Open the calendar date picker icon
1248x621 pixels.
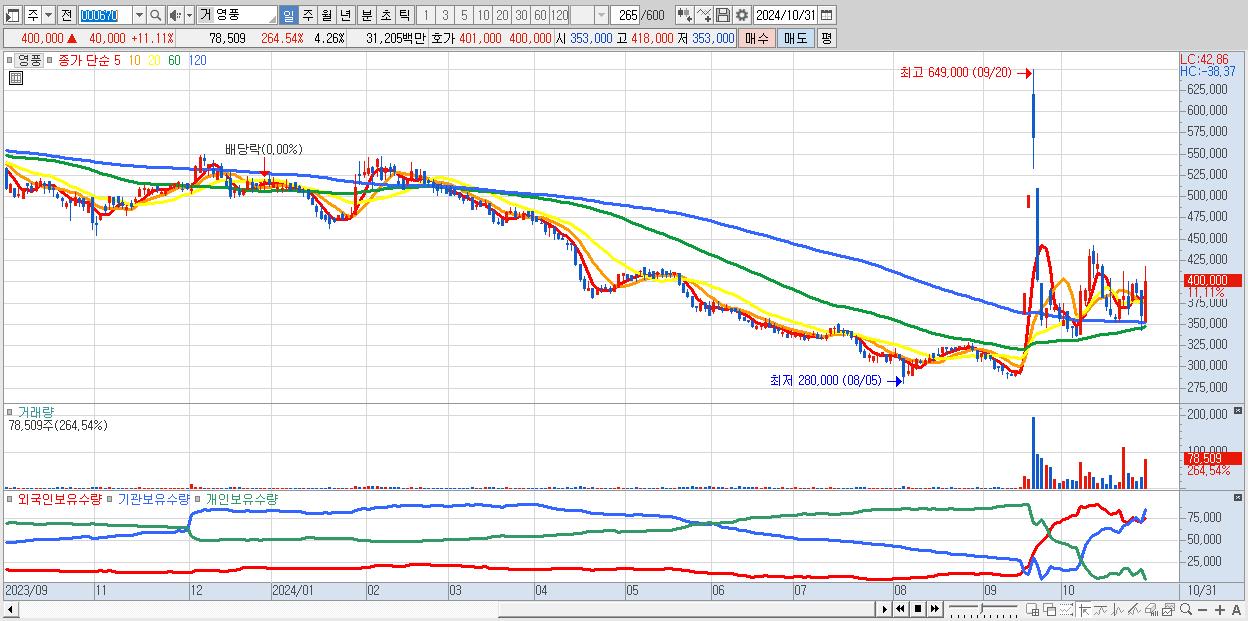pyautogui.click(x=827, y=15)
